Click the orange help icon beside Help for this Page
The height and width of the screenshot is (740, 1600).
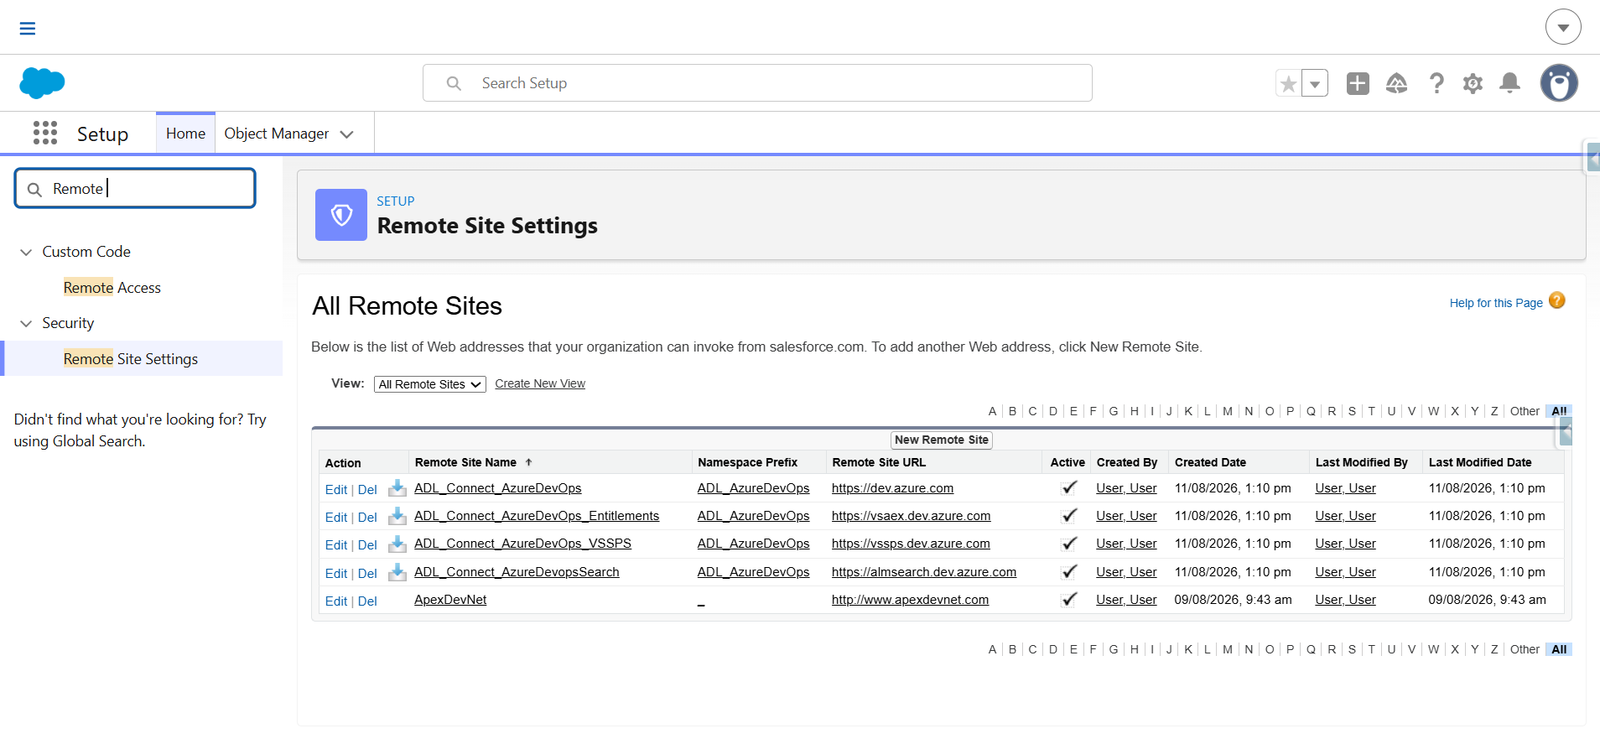[1557, 301]
